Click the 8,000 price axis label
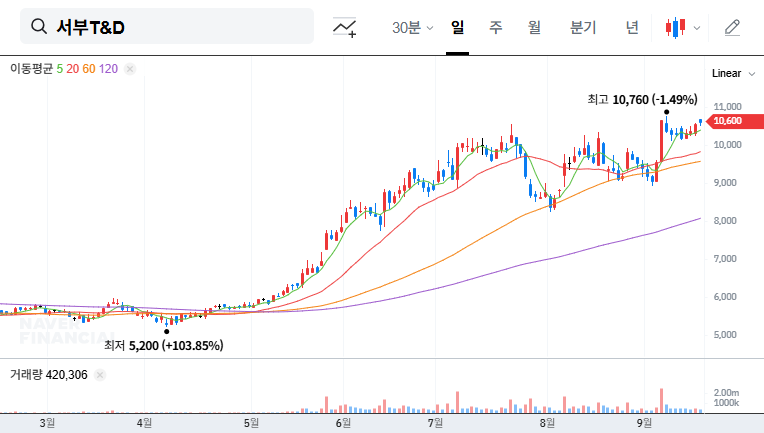The width and height of the screenshot is (764, 433). pos(726,221)
